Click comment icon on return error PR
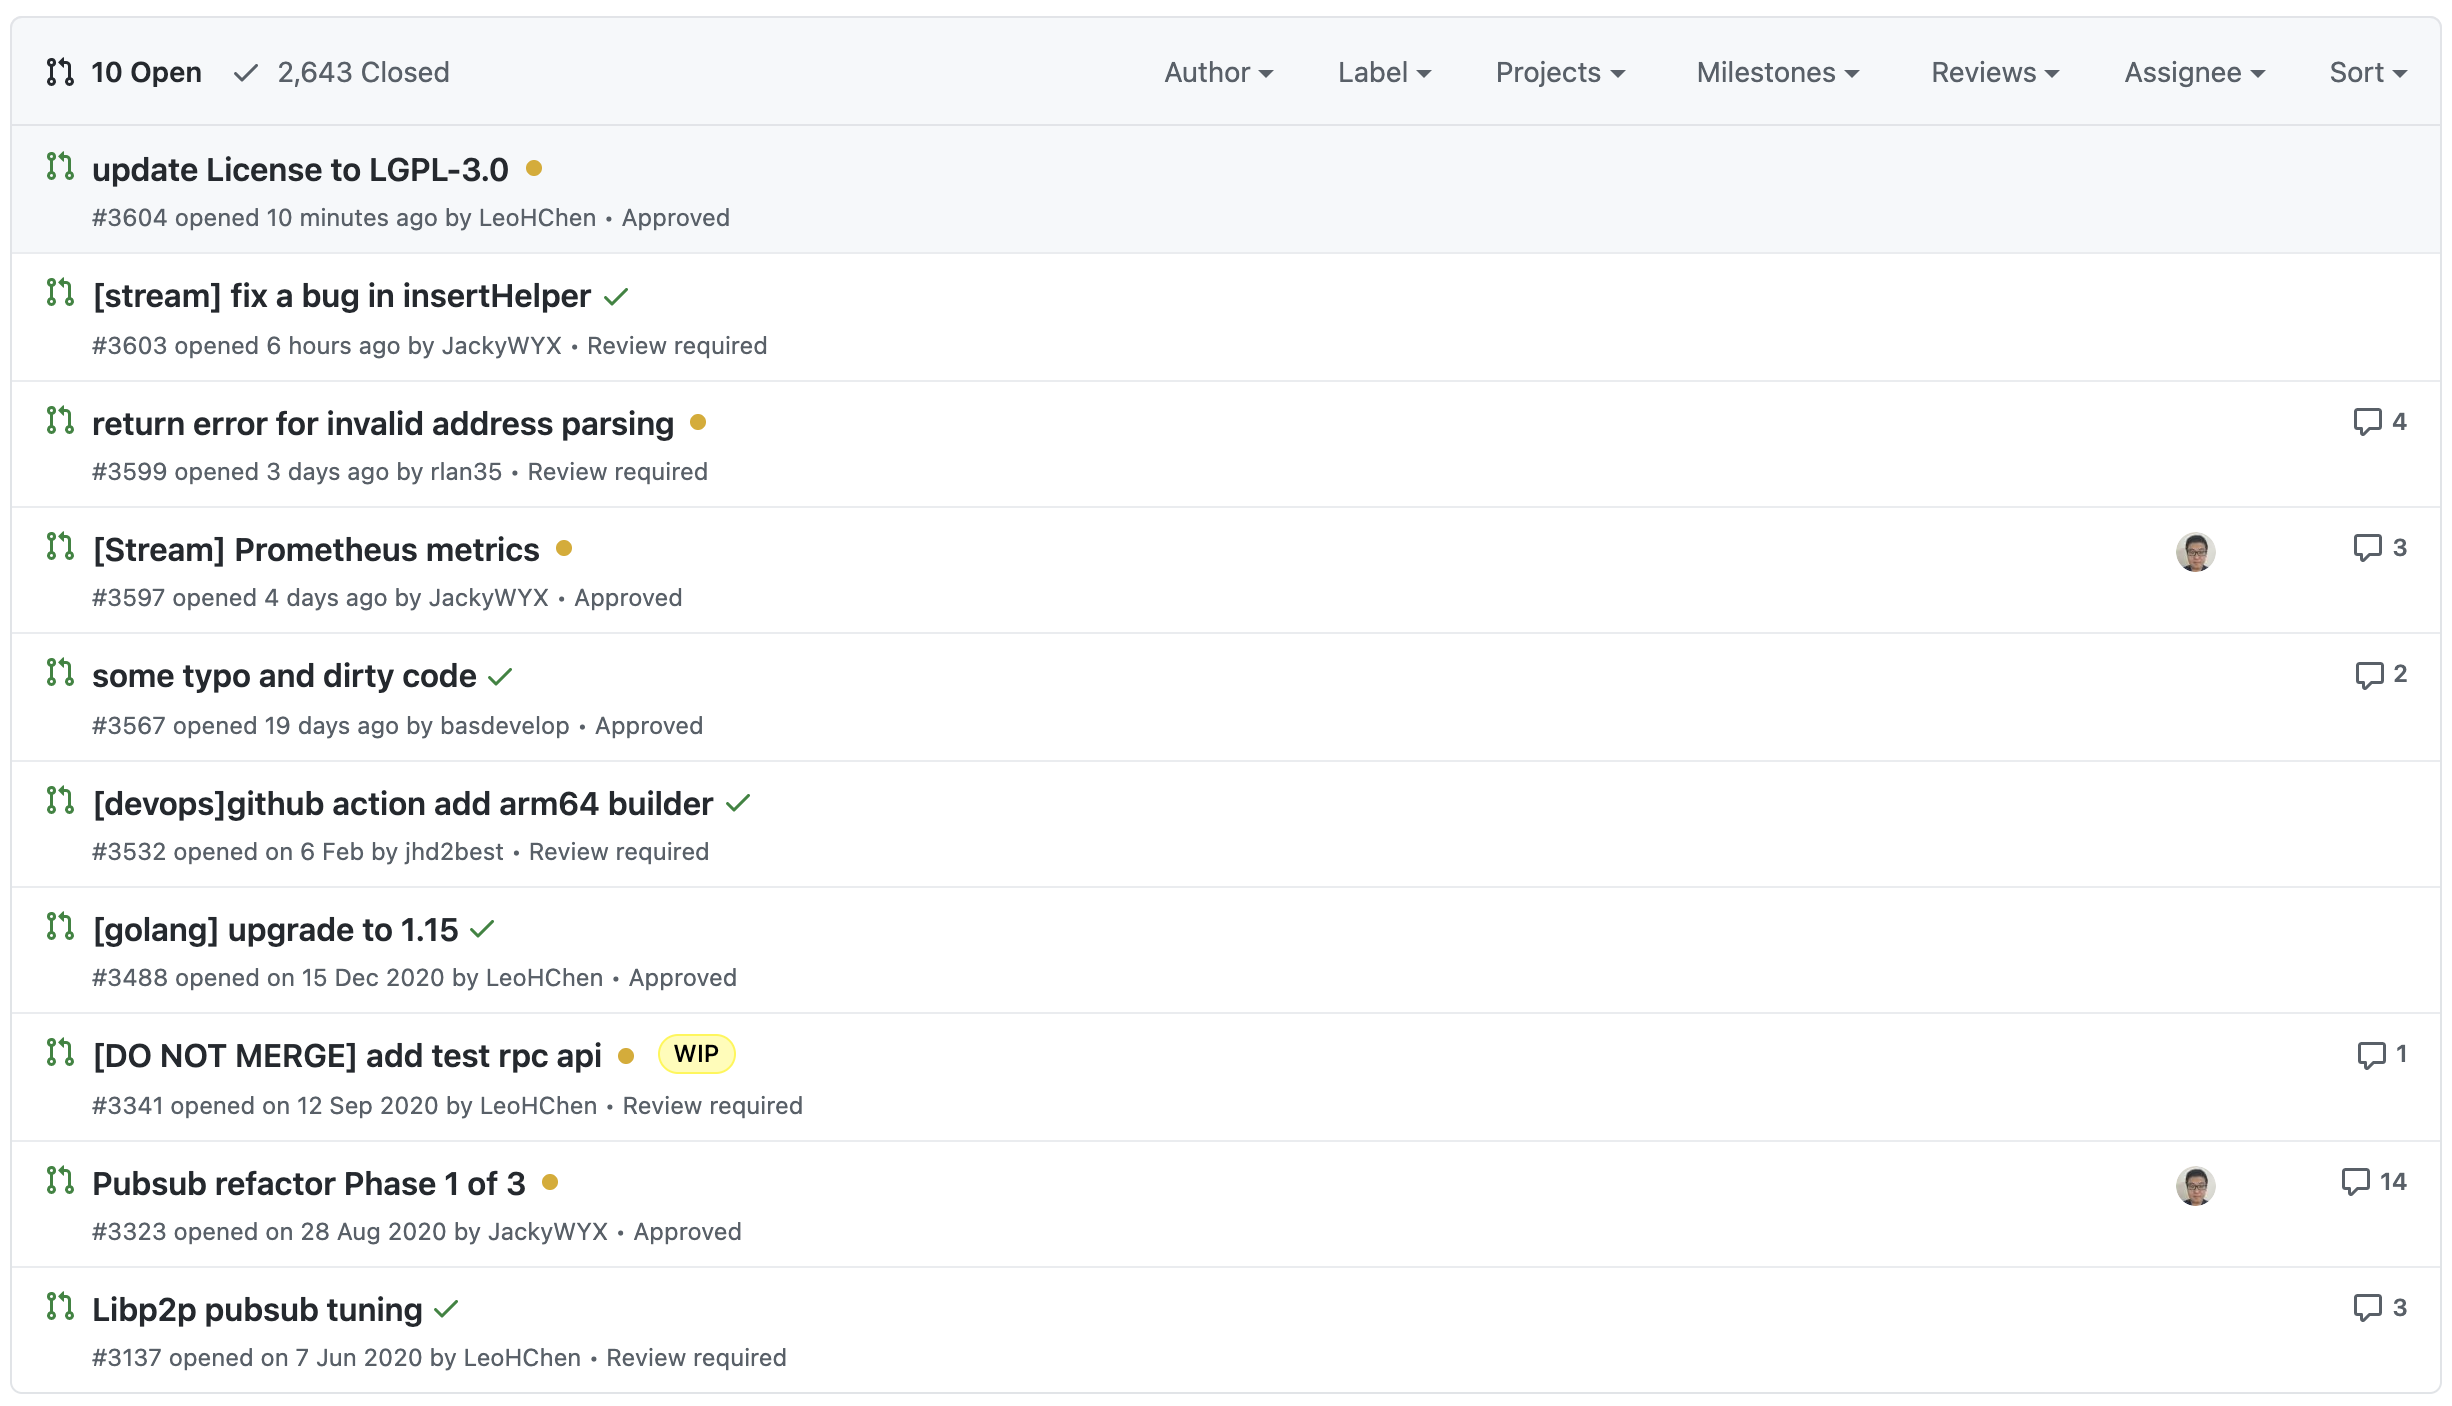 (x=2367, y=422)
